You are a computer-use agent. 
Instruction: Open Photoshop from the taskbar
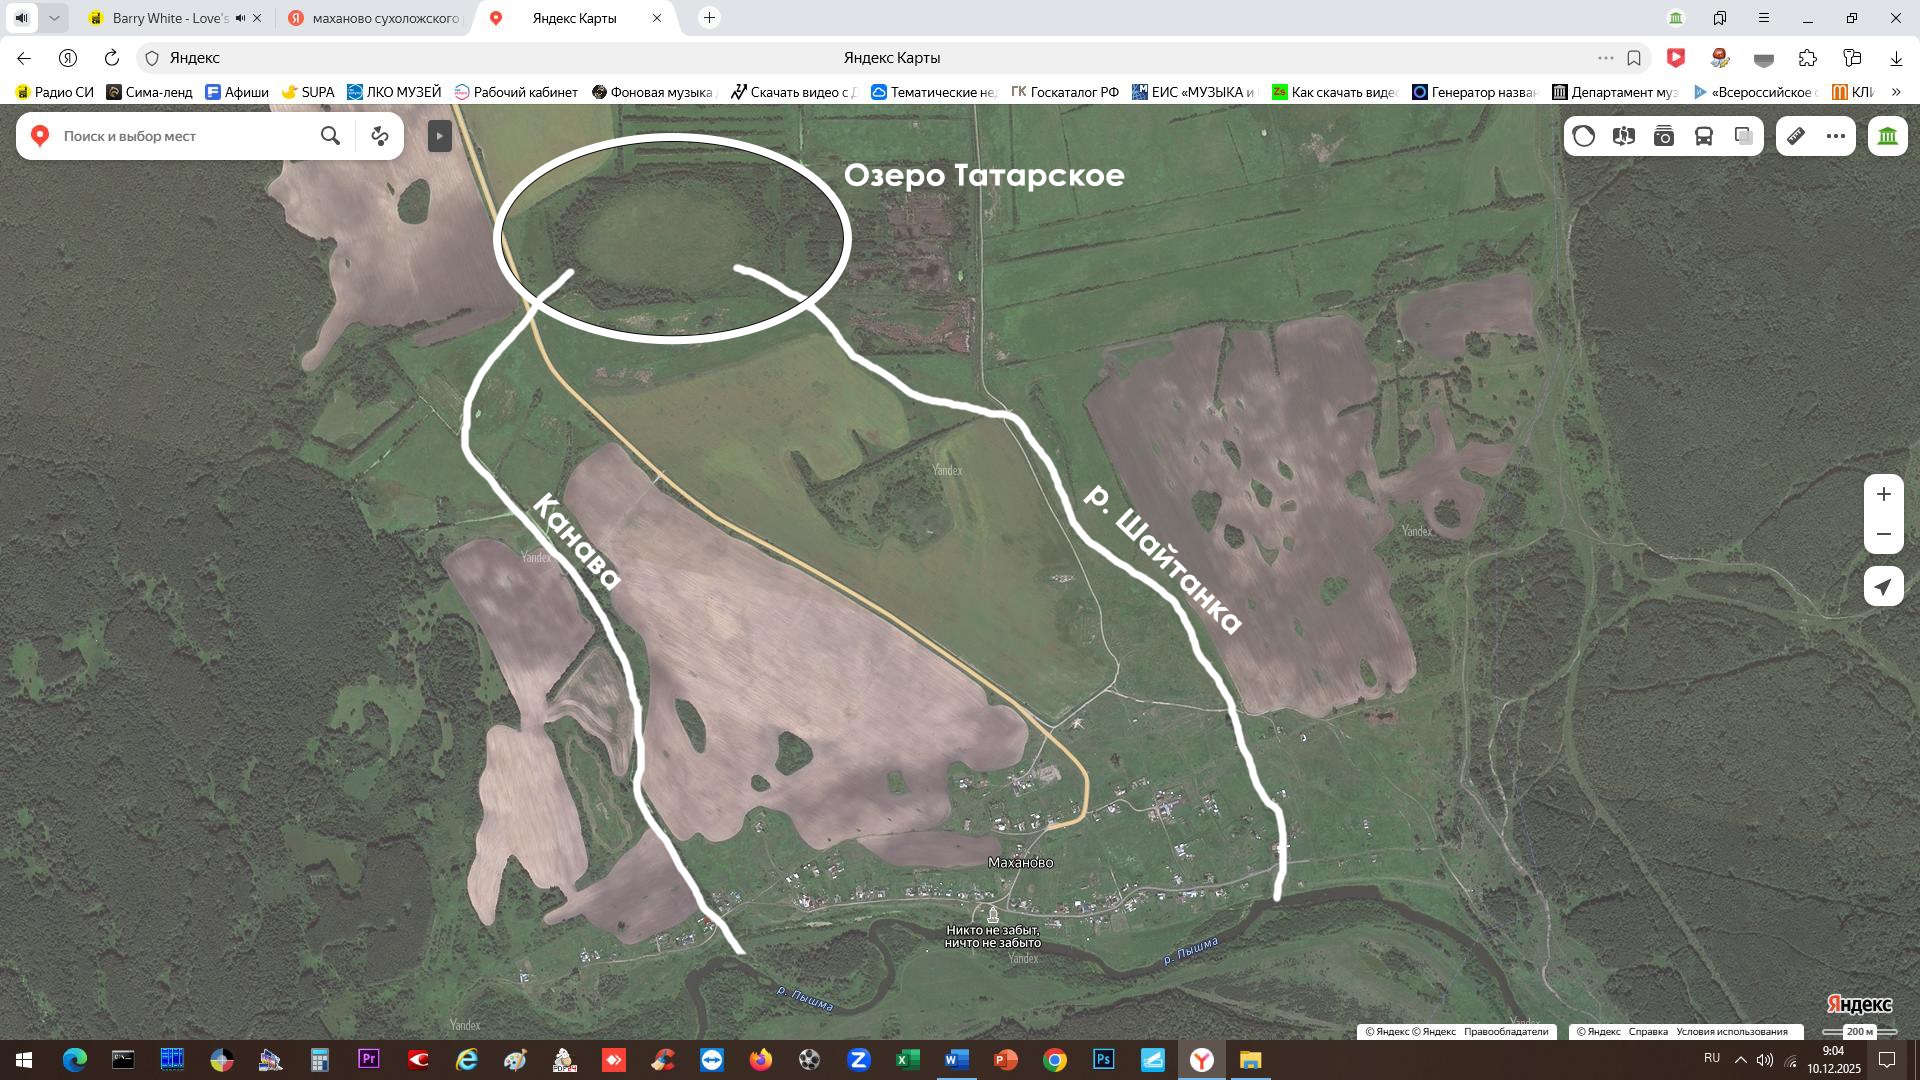[x=1104, y=1060]
